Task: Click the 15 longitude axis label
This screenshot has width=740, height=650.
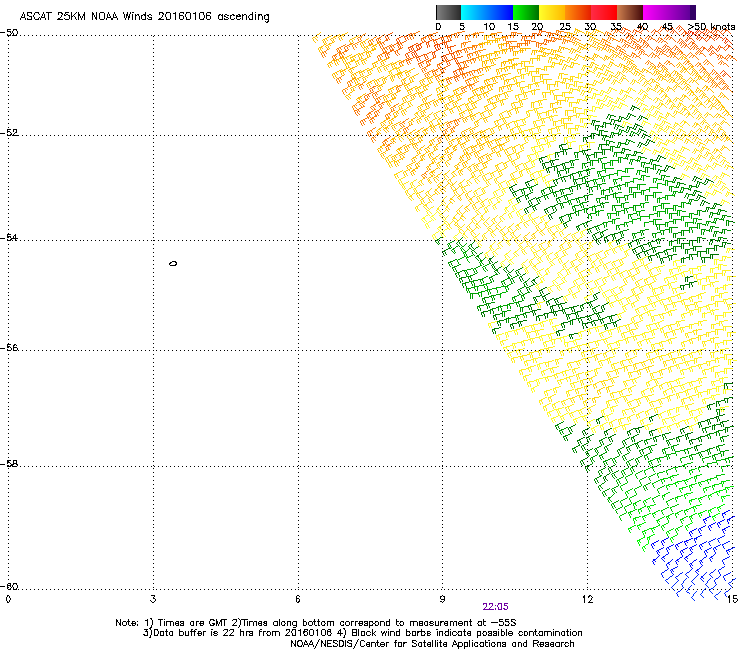Action: click(x=732, y=599)
